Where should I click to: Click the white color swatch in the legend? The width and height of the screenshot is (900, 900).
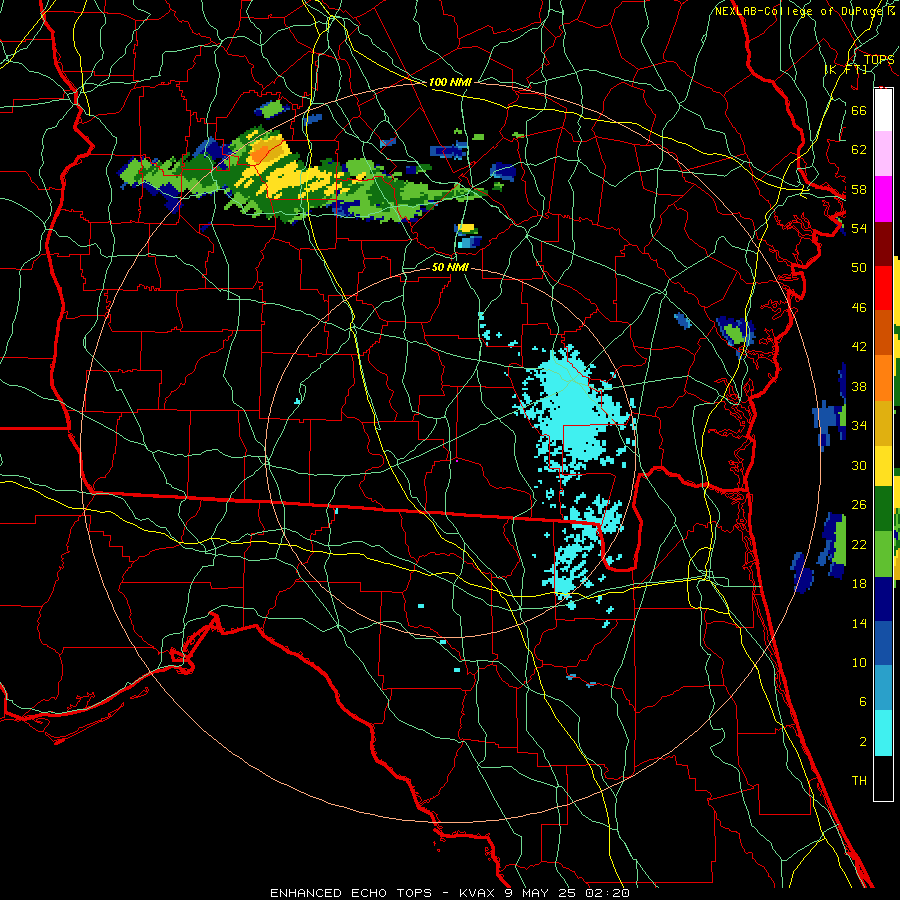pos(883,110)
